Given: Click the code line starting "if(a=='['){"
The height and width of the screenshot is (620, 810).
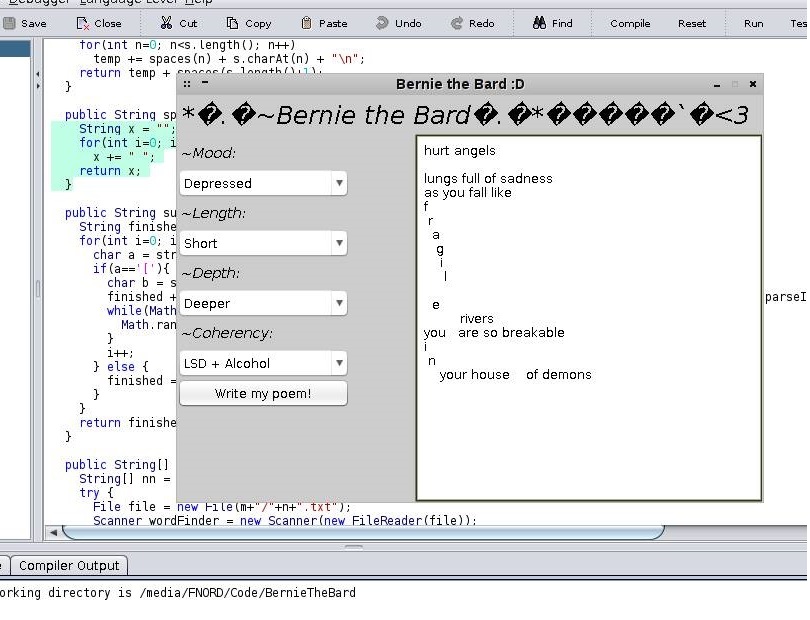Looking at the screenshot, I should pos(131,269).
